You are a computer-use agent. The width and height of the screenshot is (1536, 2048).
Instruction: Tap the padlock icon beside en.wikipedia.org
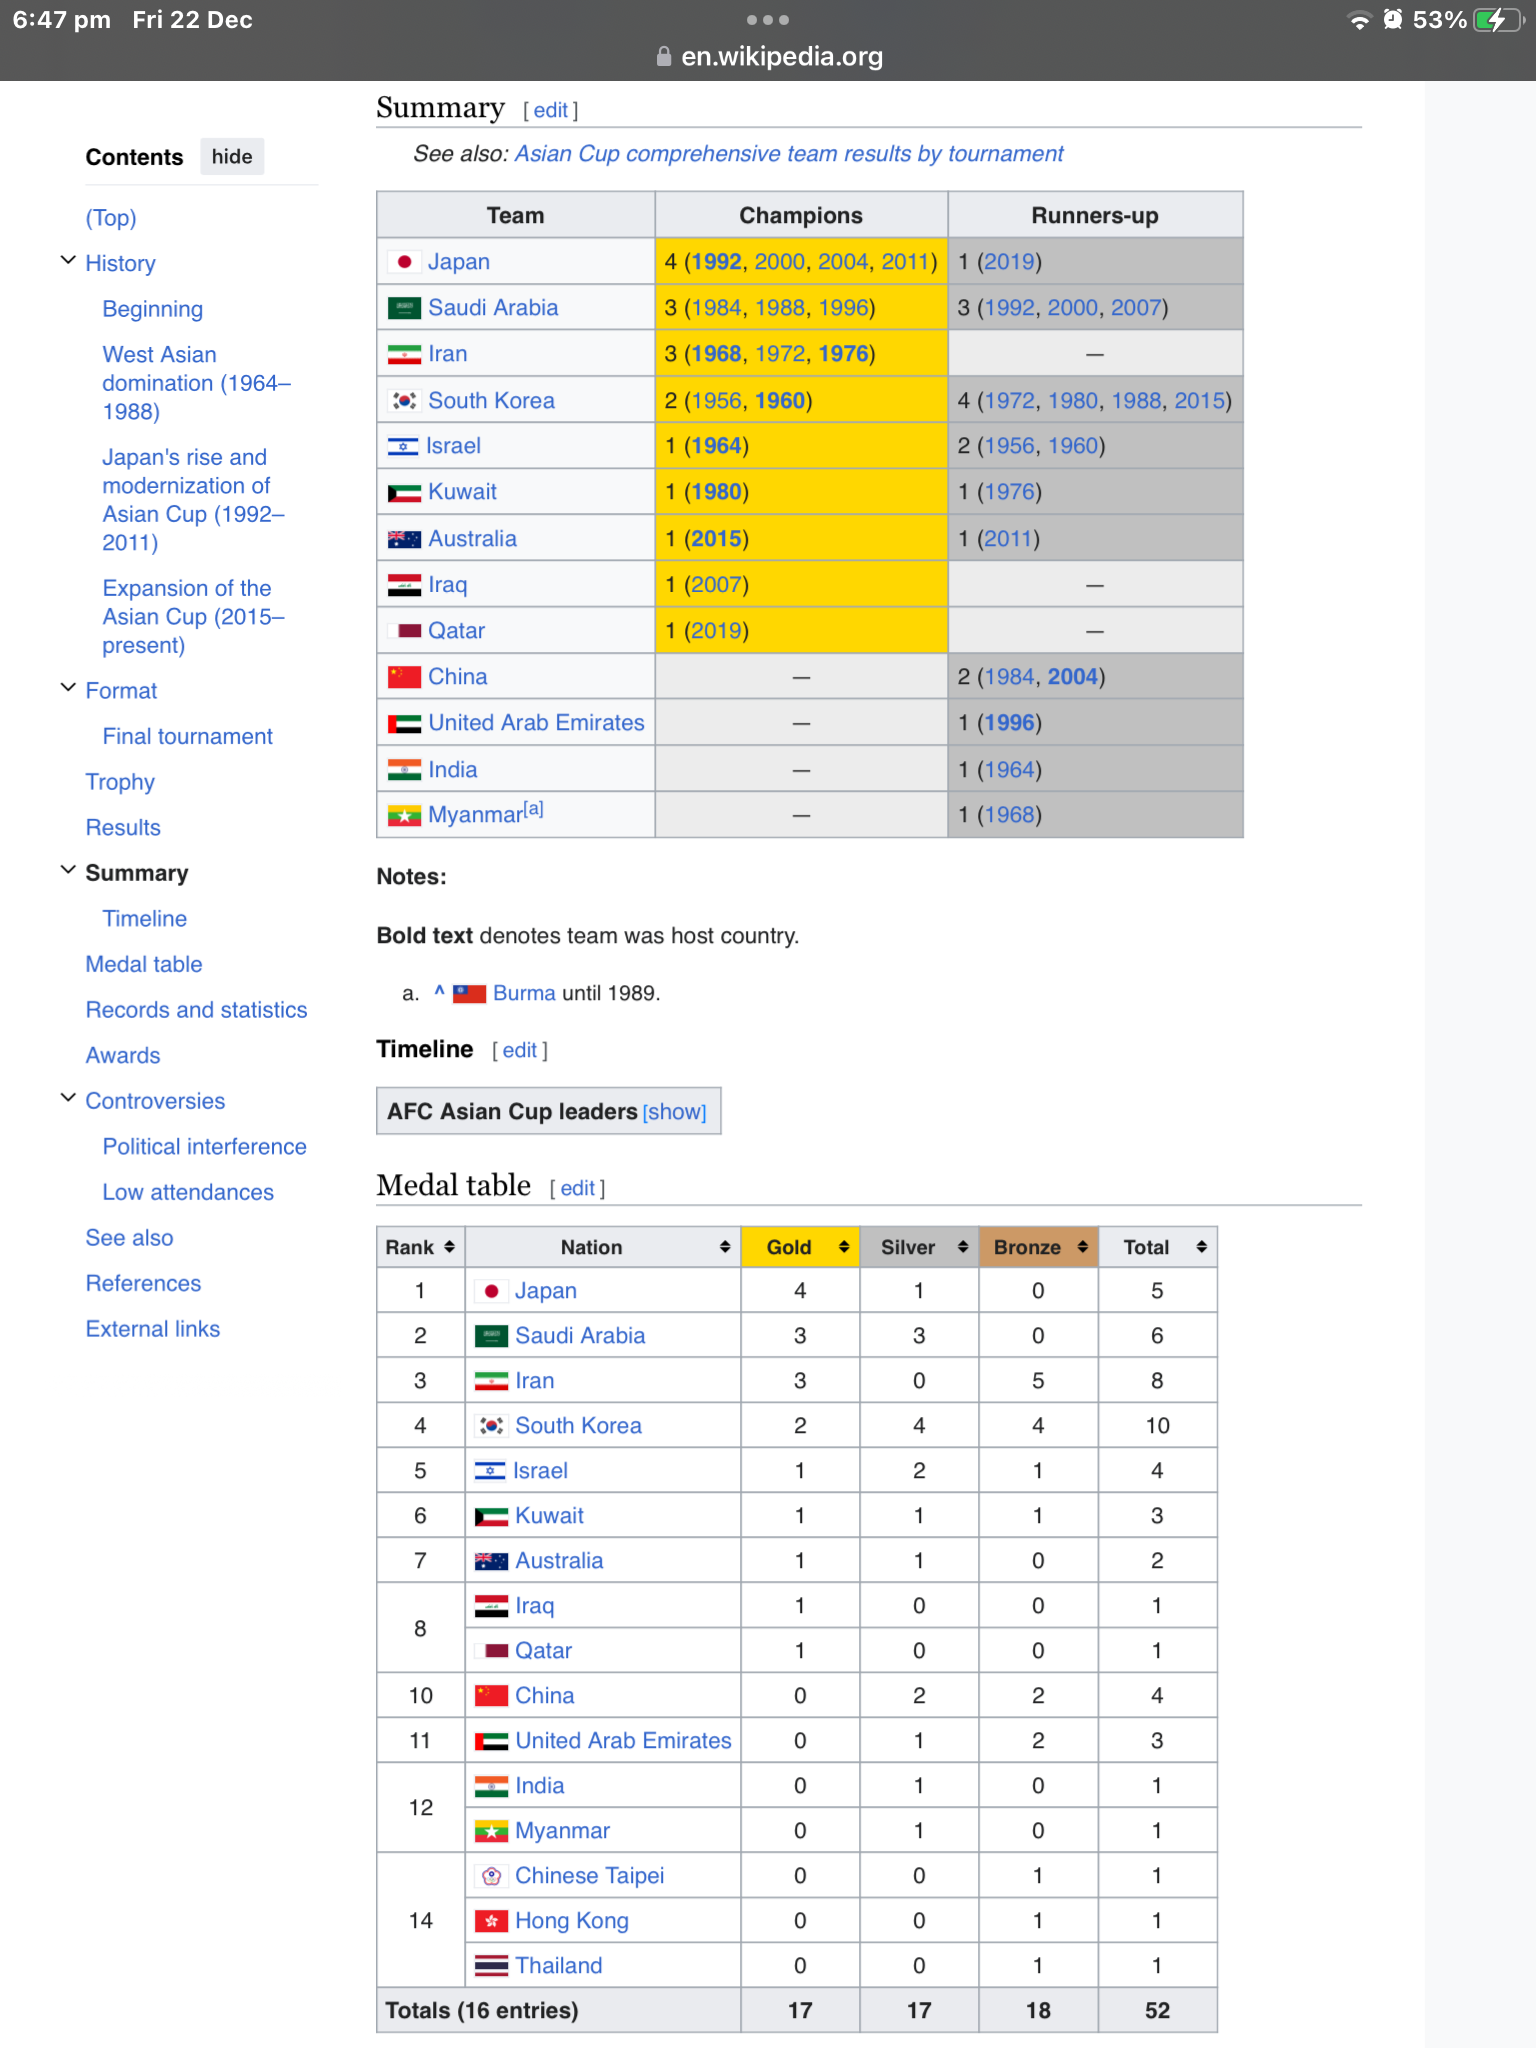click(x=663, y=57)
